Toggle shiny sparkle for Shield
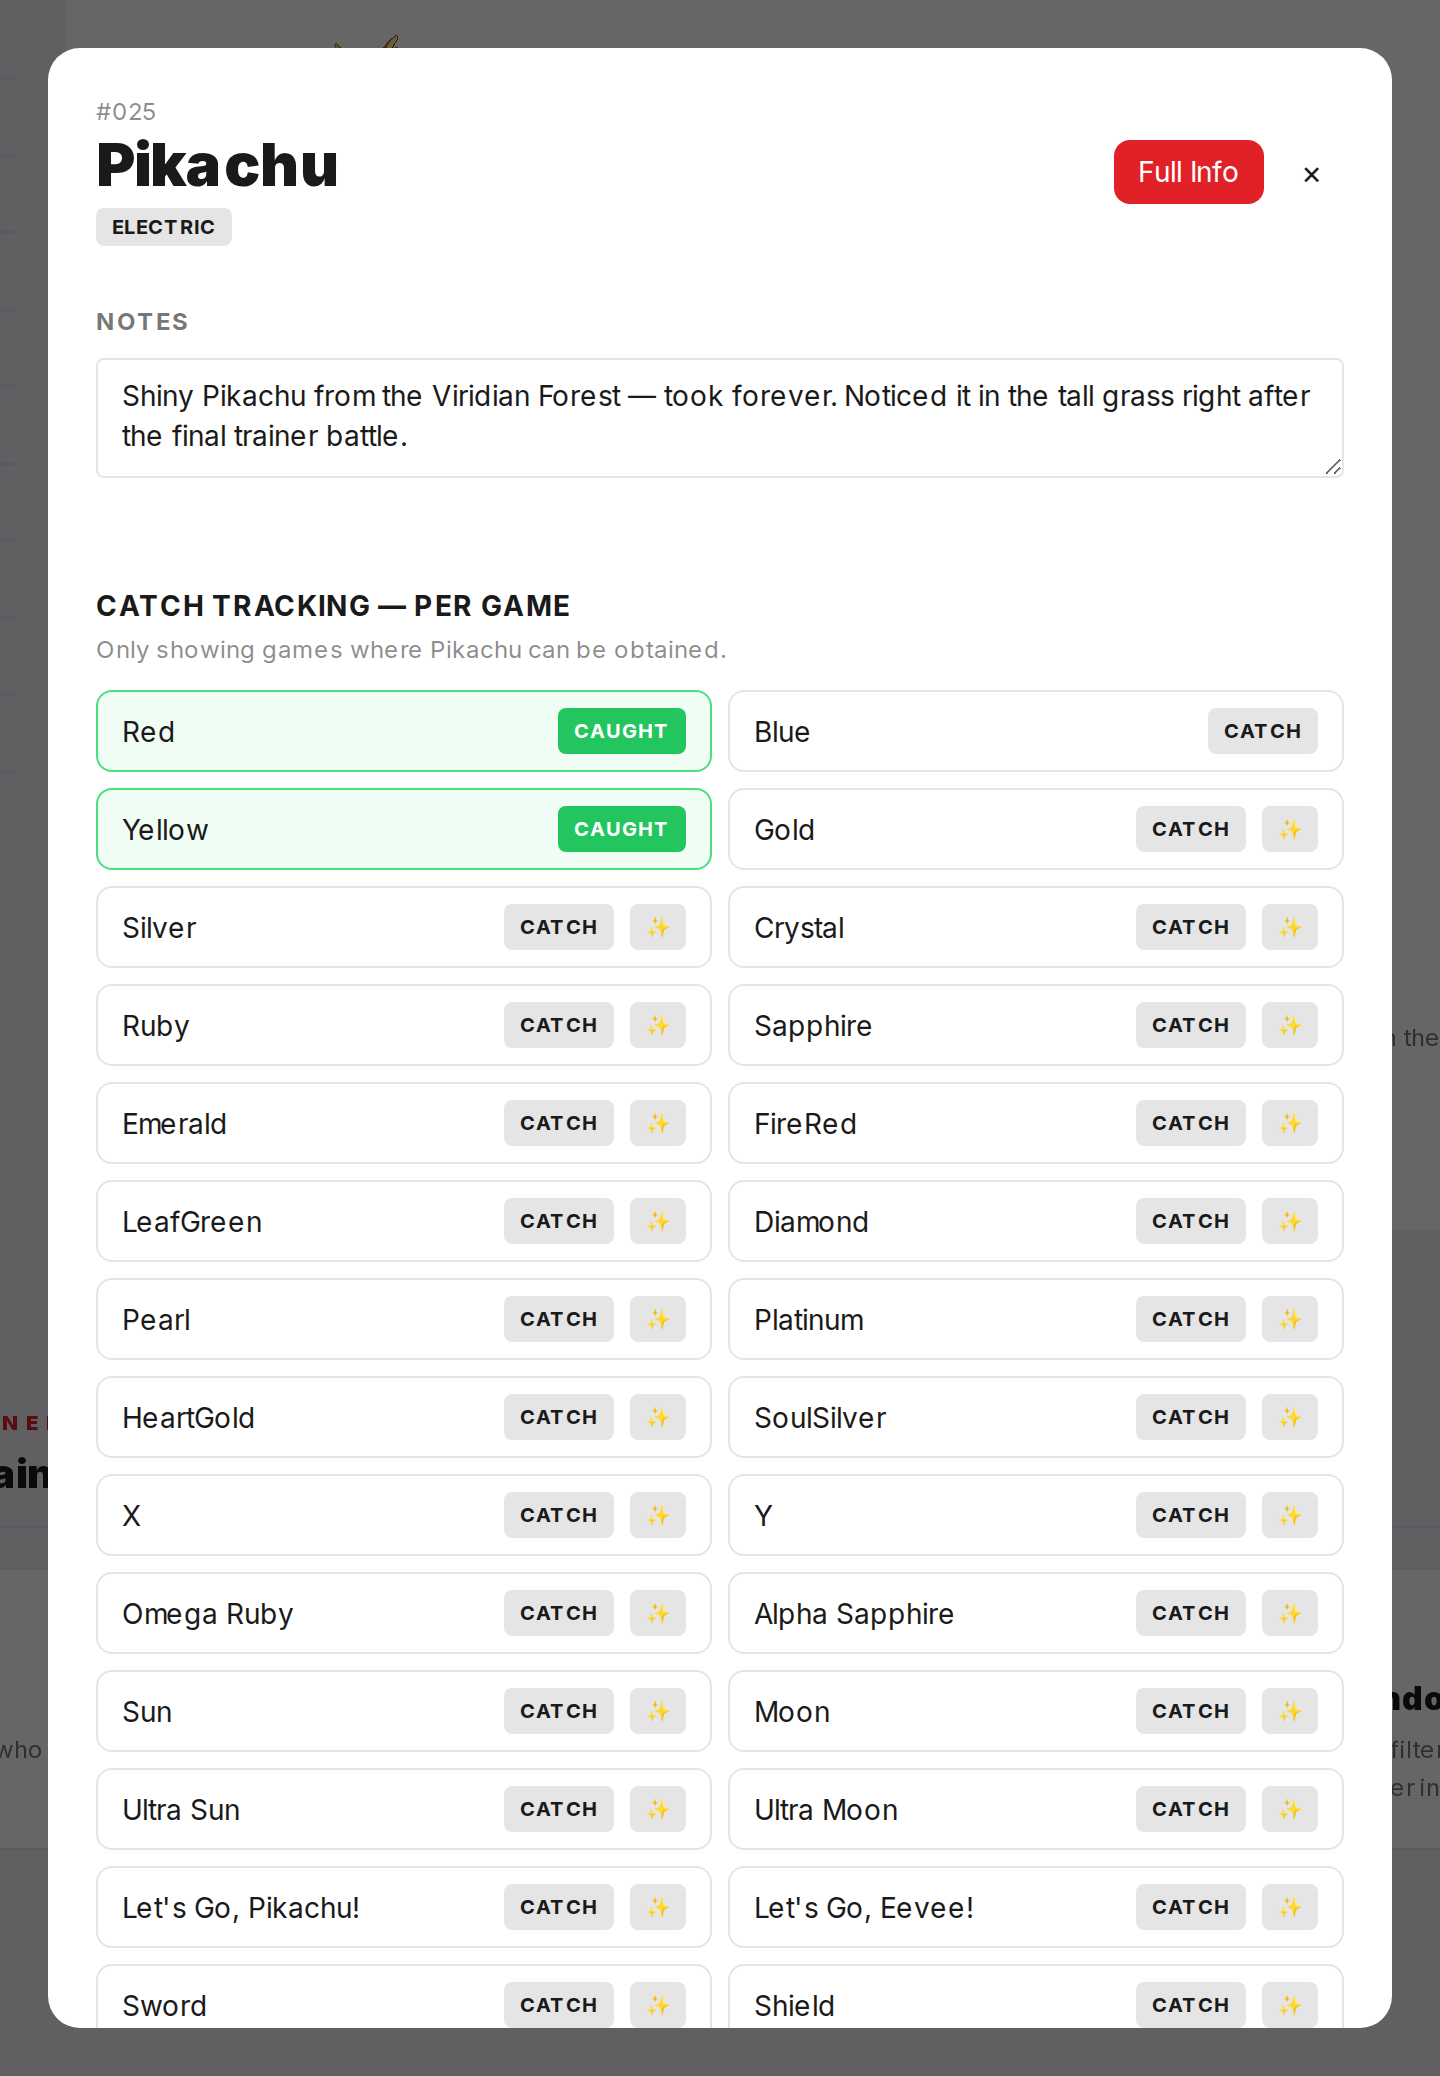Viewport: 1440px width, 2076px height. coord(1289,2005)
